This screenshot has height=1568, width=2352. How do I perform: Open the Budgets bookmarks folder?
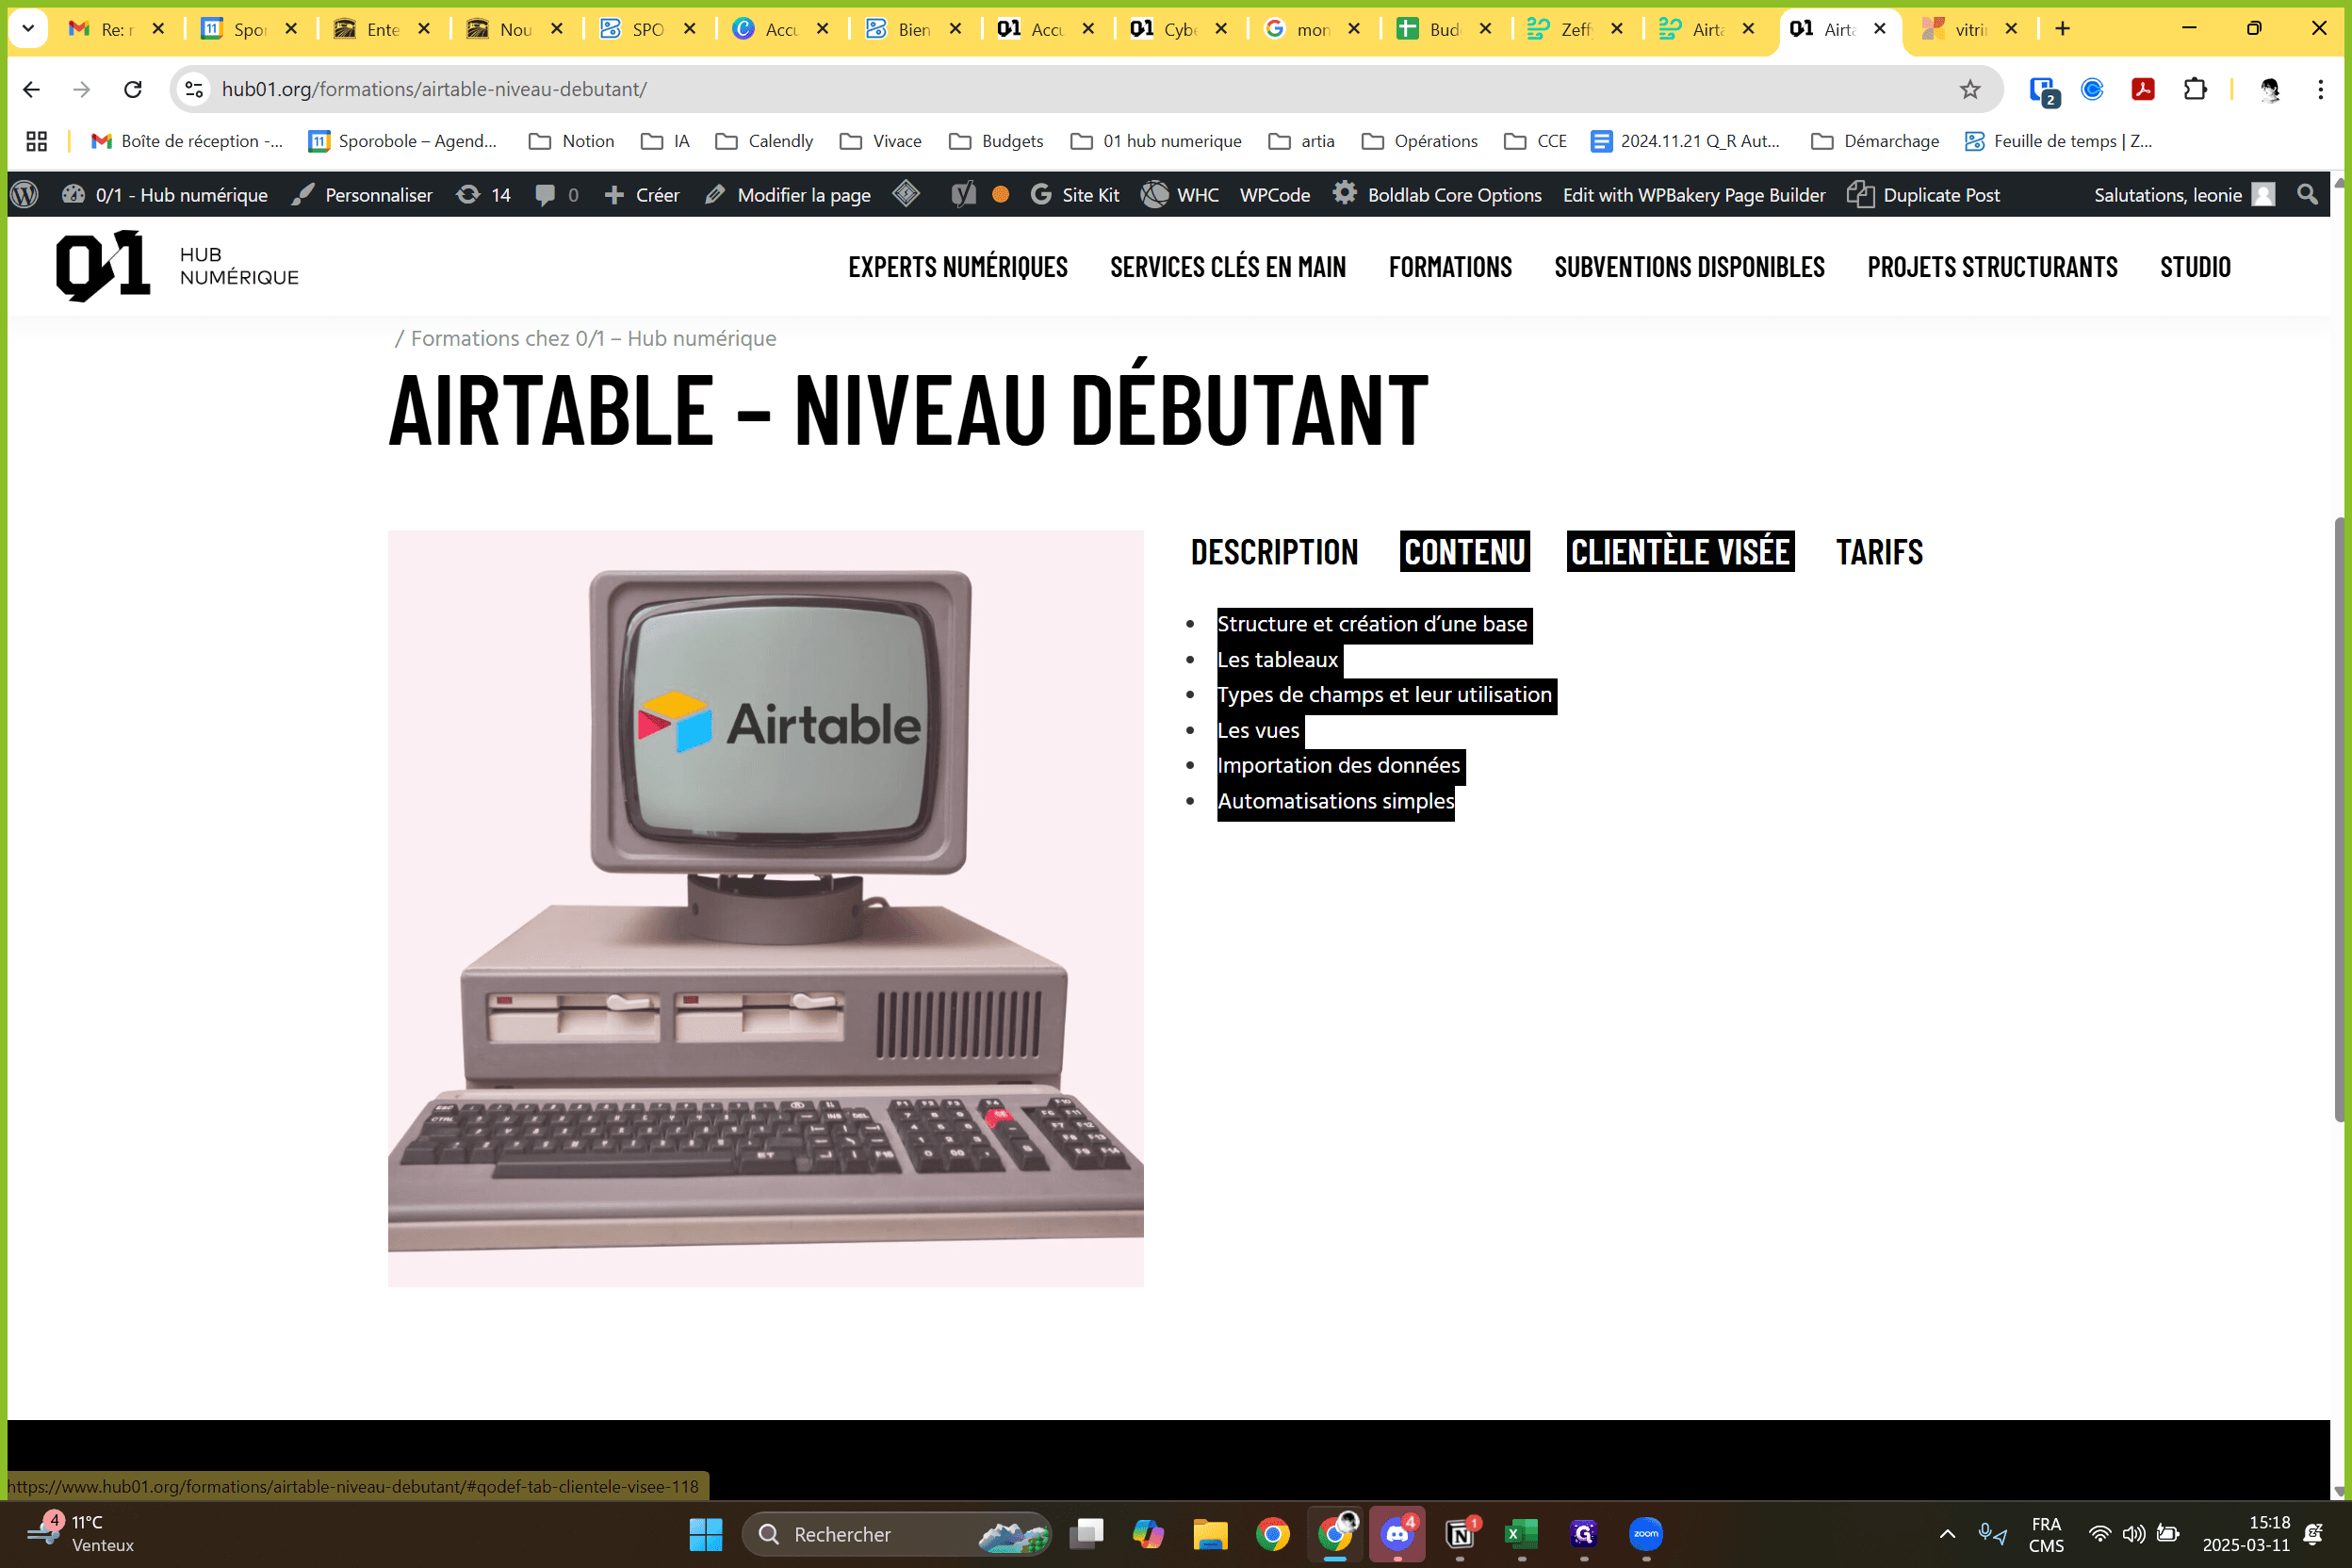pyautogui.click(x=996, y=142)
